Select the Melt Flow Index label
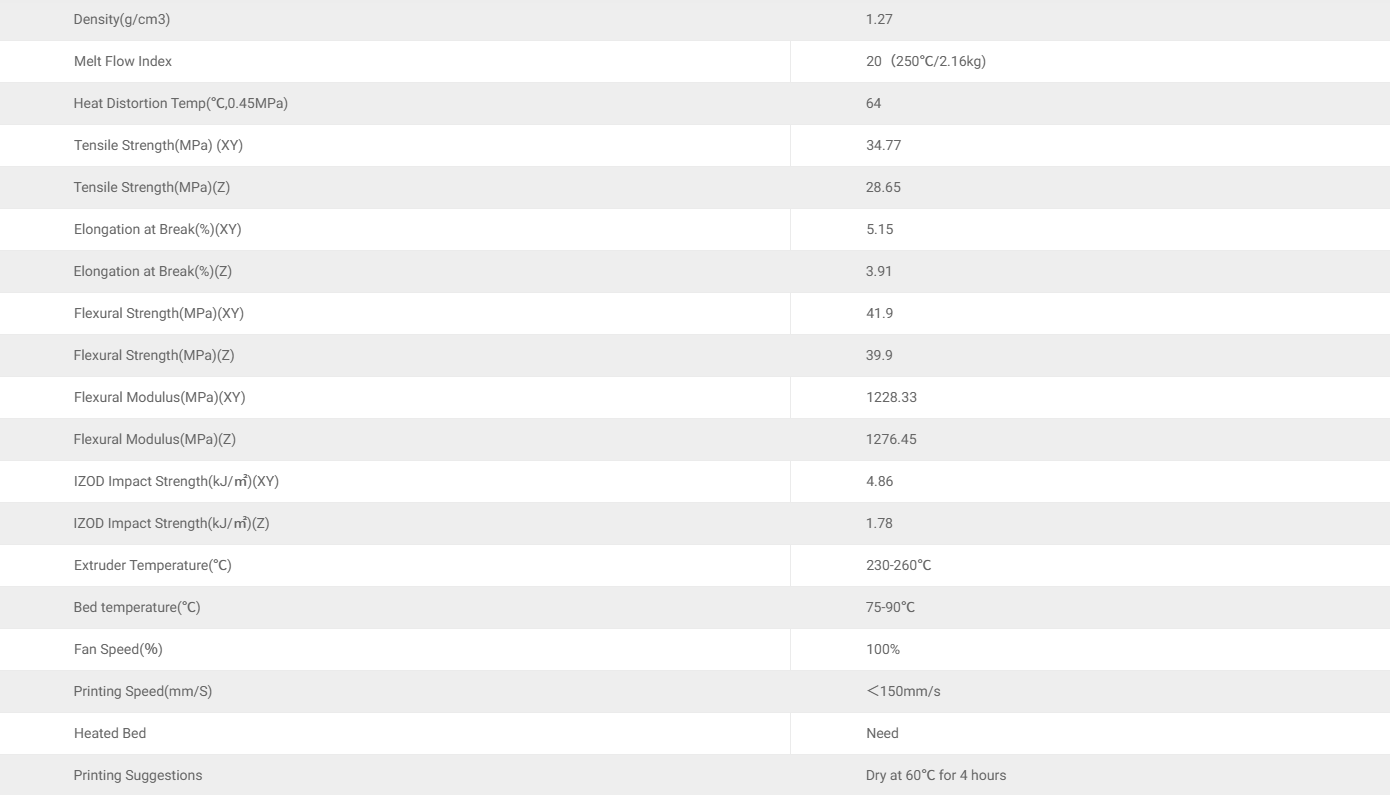The width and height of the screenshot is (1390, 795). (123, 62)
